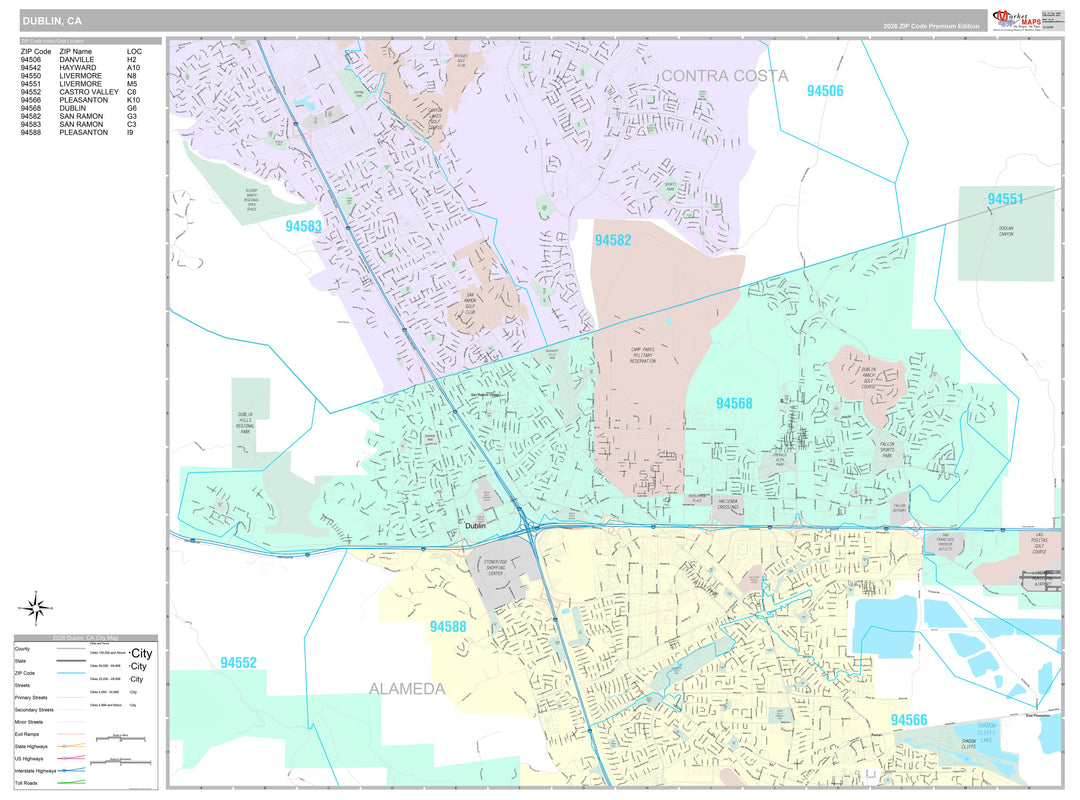Click the Toll Roads green line symbol
The height and width of the screenshot is (800, 1080).
coord(71,783)
